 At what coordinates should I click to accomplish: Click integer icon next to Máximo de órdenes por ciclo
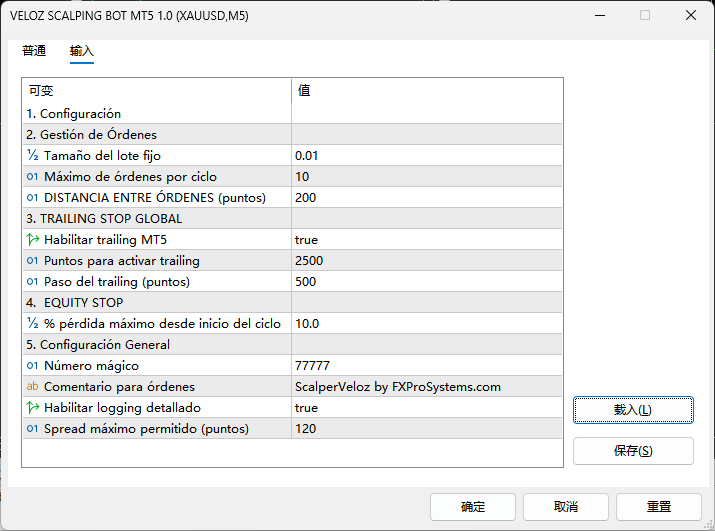pyautogui.click(x=32, y=177)
